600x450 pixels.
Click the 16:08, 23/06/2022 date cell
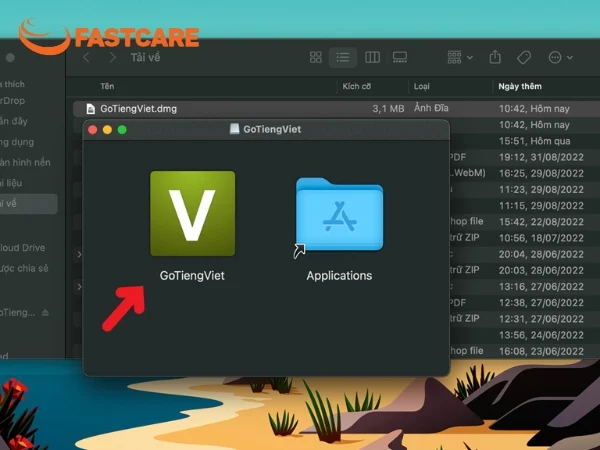coord(541,351)
